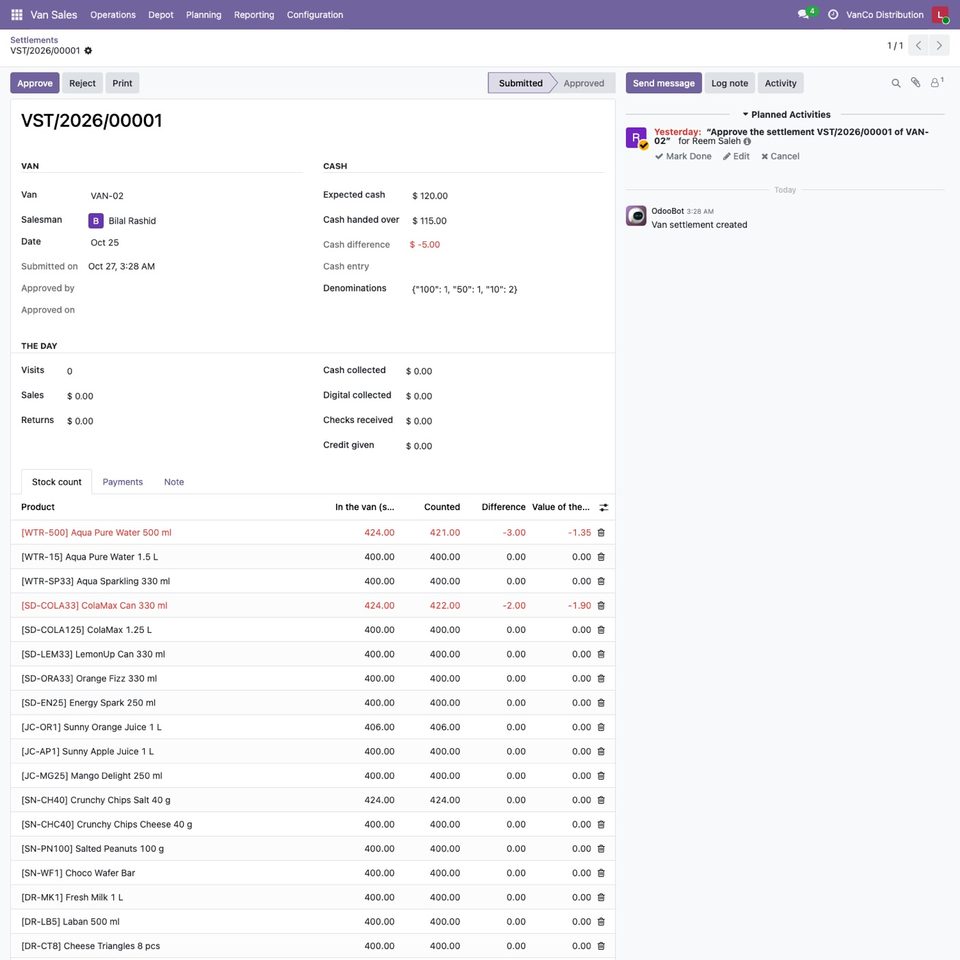The width and height of the screenshot is (960, 960).
Task: Go to the next record arrow
Action: click(939, 45)
